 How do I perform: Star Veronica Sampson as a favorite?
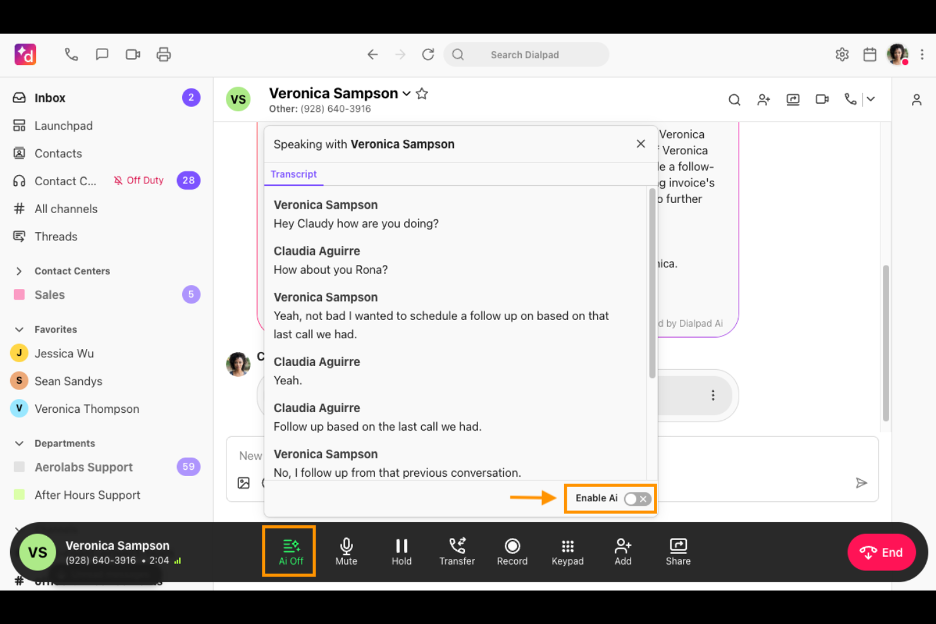point(421,92)
